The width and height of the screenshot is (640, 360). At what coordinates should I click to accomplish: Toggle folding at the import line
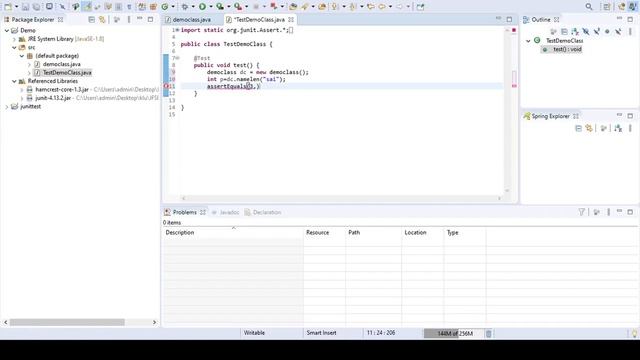(178, 30)
